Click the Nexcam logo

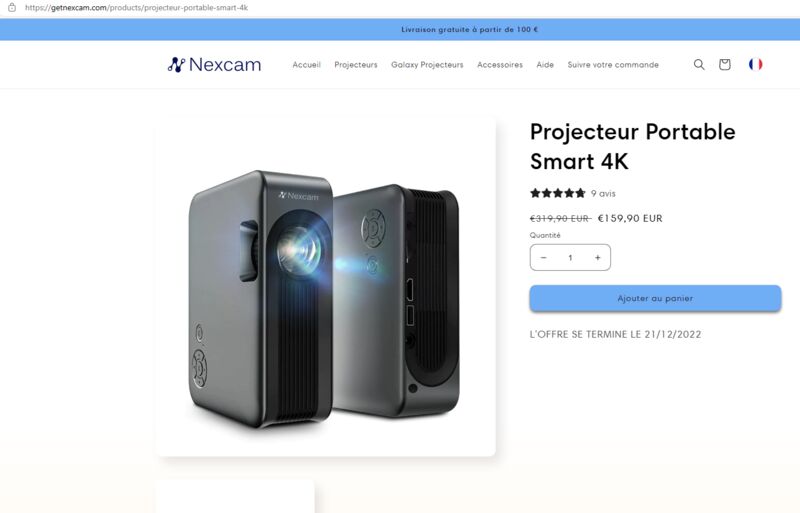click(214, 64)
